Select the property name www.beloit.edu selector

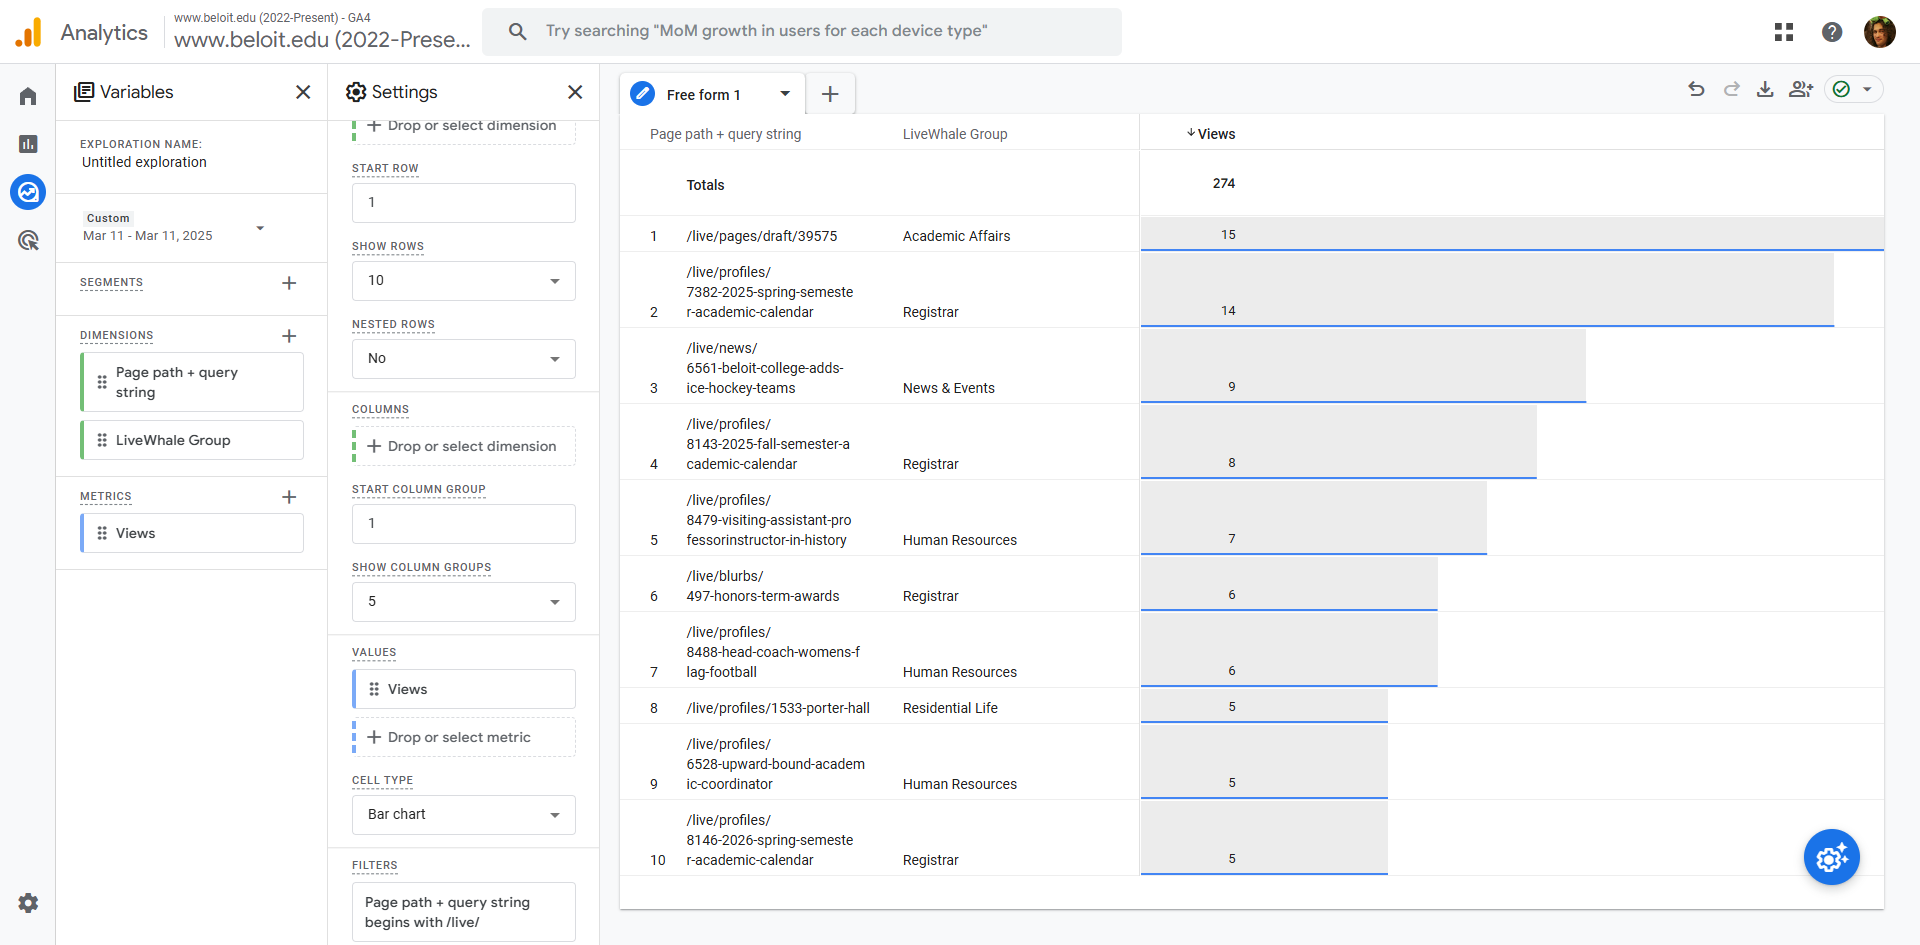click(x=322, y=31)
